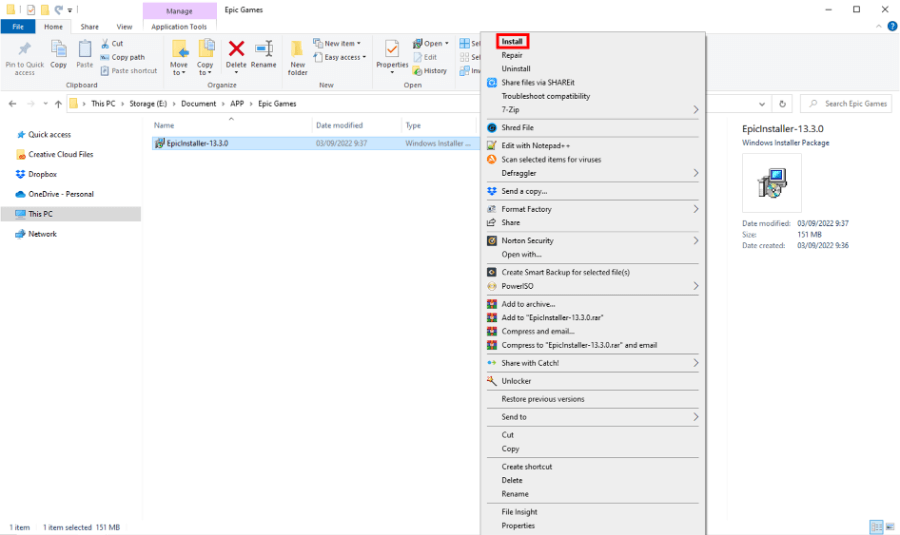Click the ribbon Edit button
Image resolution: width=900 pixels, height=535 pixels.
[425, 57]
